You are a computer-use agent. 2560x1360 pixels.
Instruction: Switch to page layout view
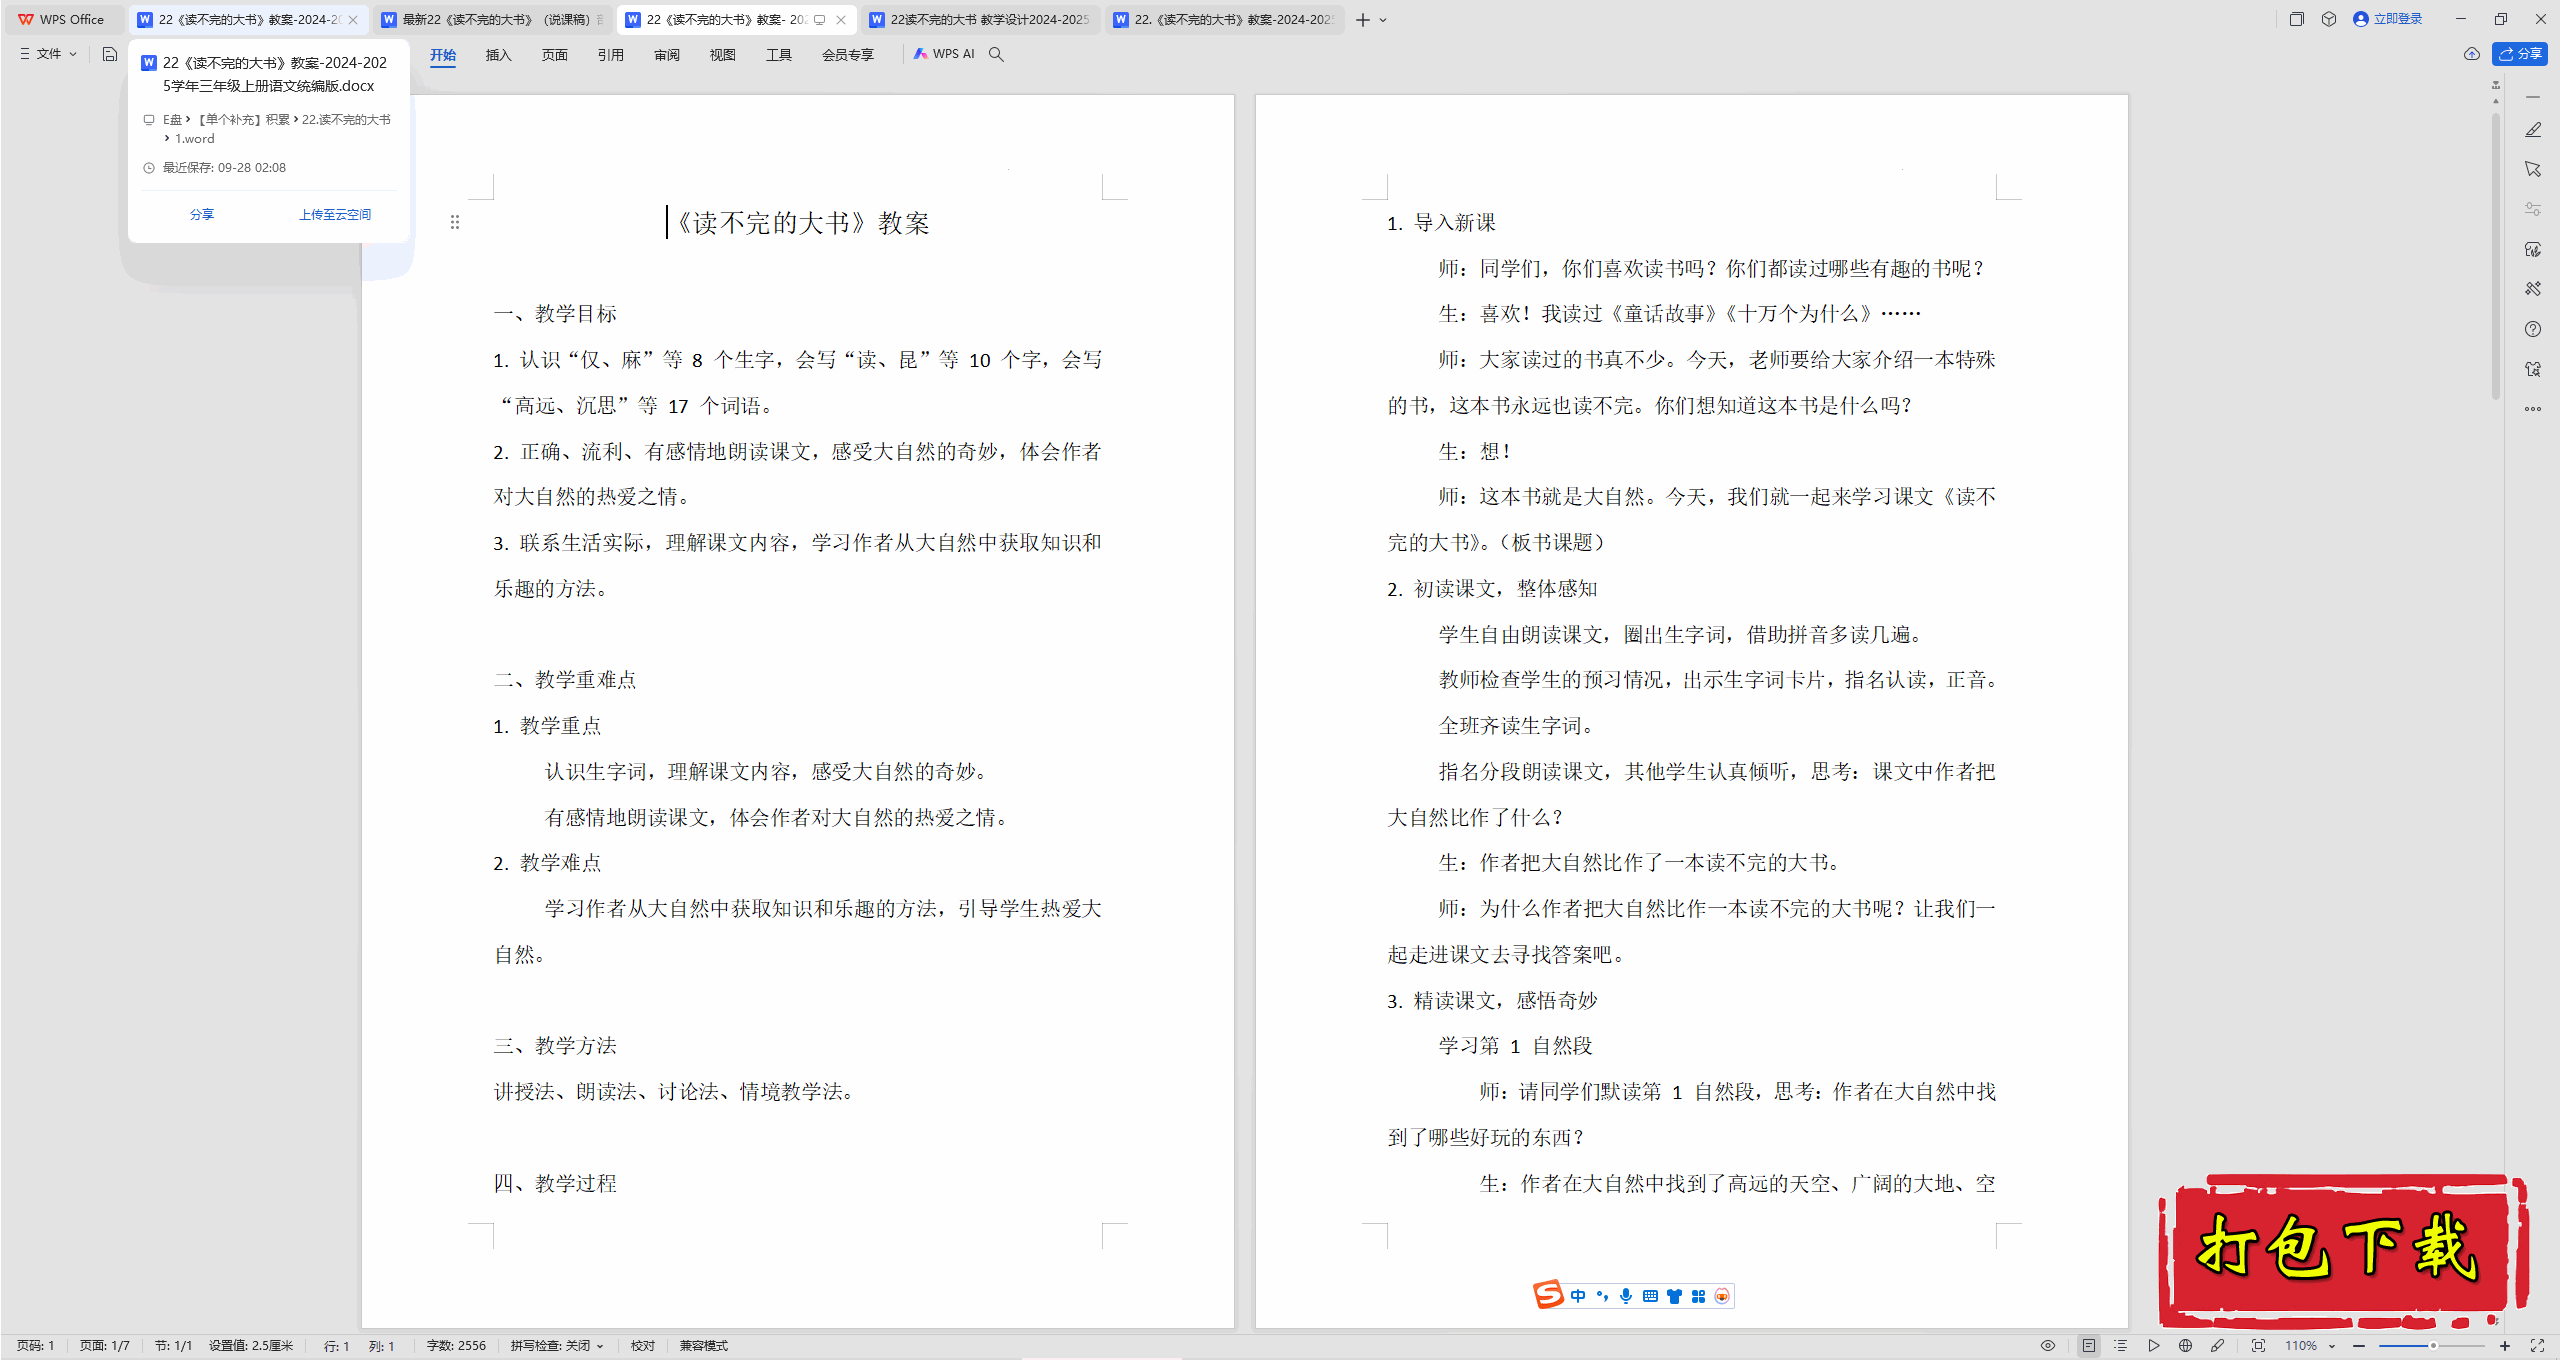click(x=2088, y=1346)
